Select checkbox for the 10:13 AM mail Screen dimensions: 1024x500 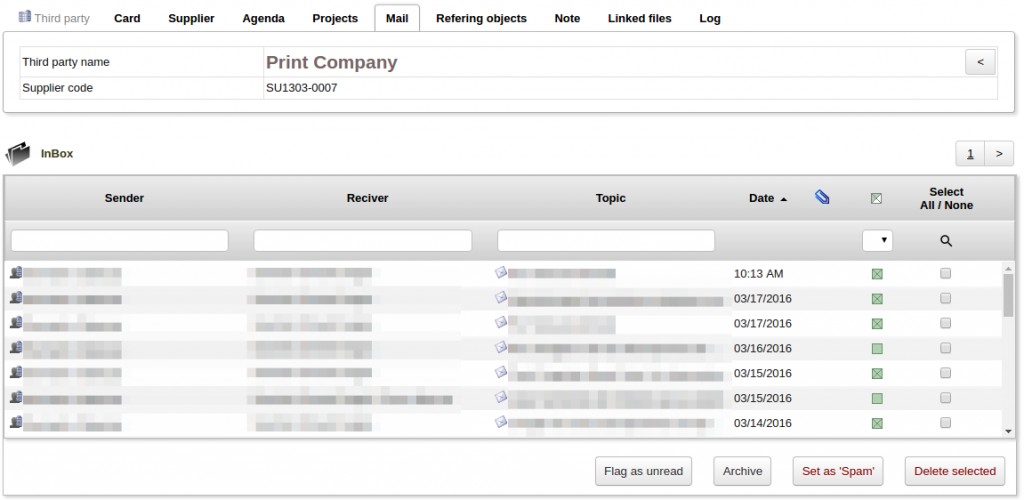[946, 273]
